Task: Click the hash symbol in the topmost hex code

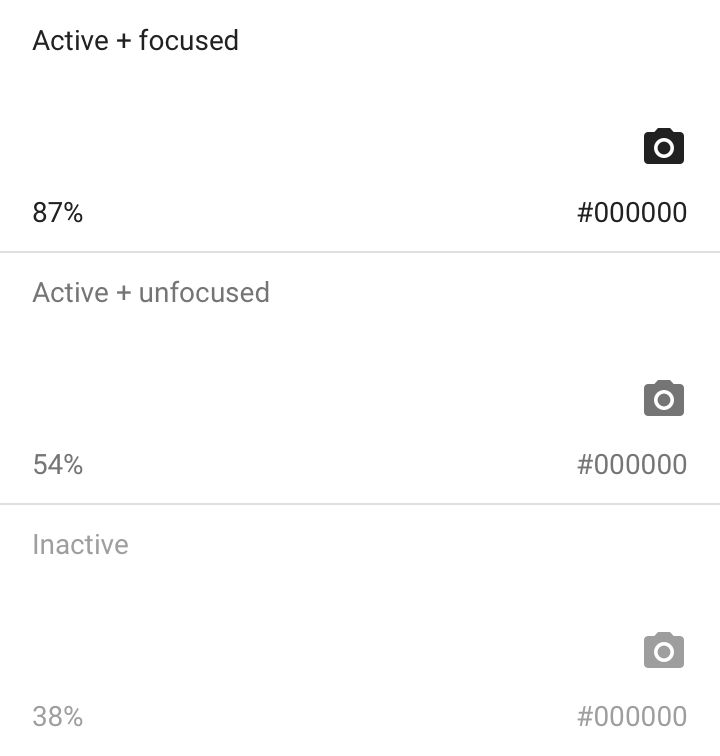Action: [585, 212]
